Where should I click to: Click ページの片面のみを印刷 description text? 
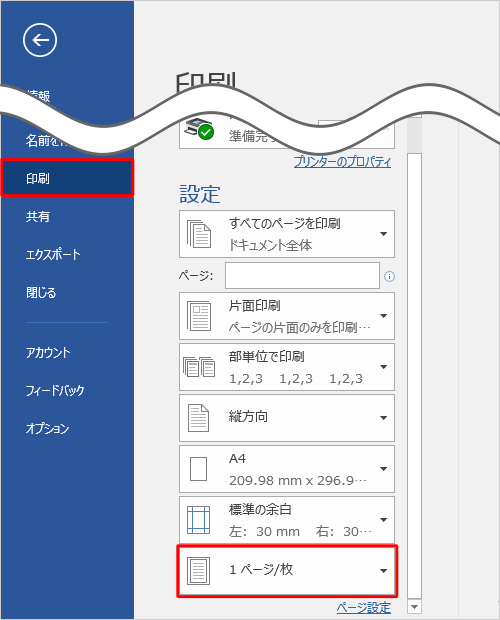[x=300, y=327]
